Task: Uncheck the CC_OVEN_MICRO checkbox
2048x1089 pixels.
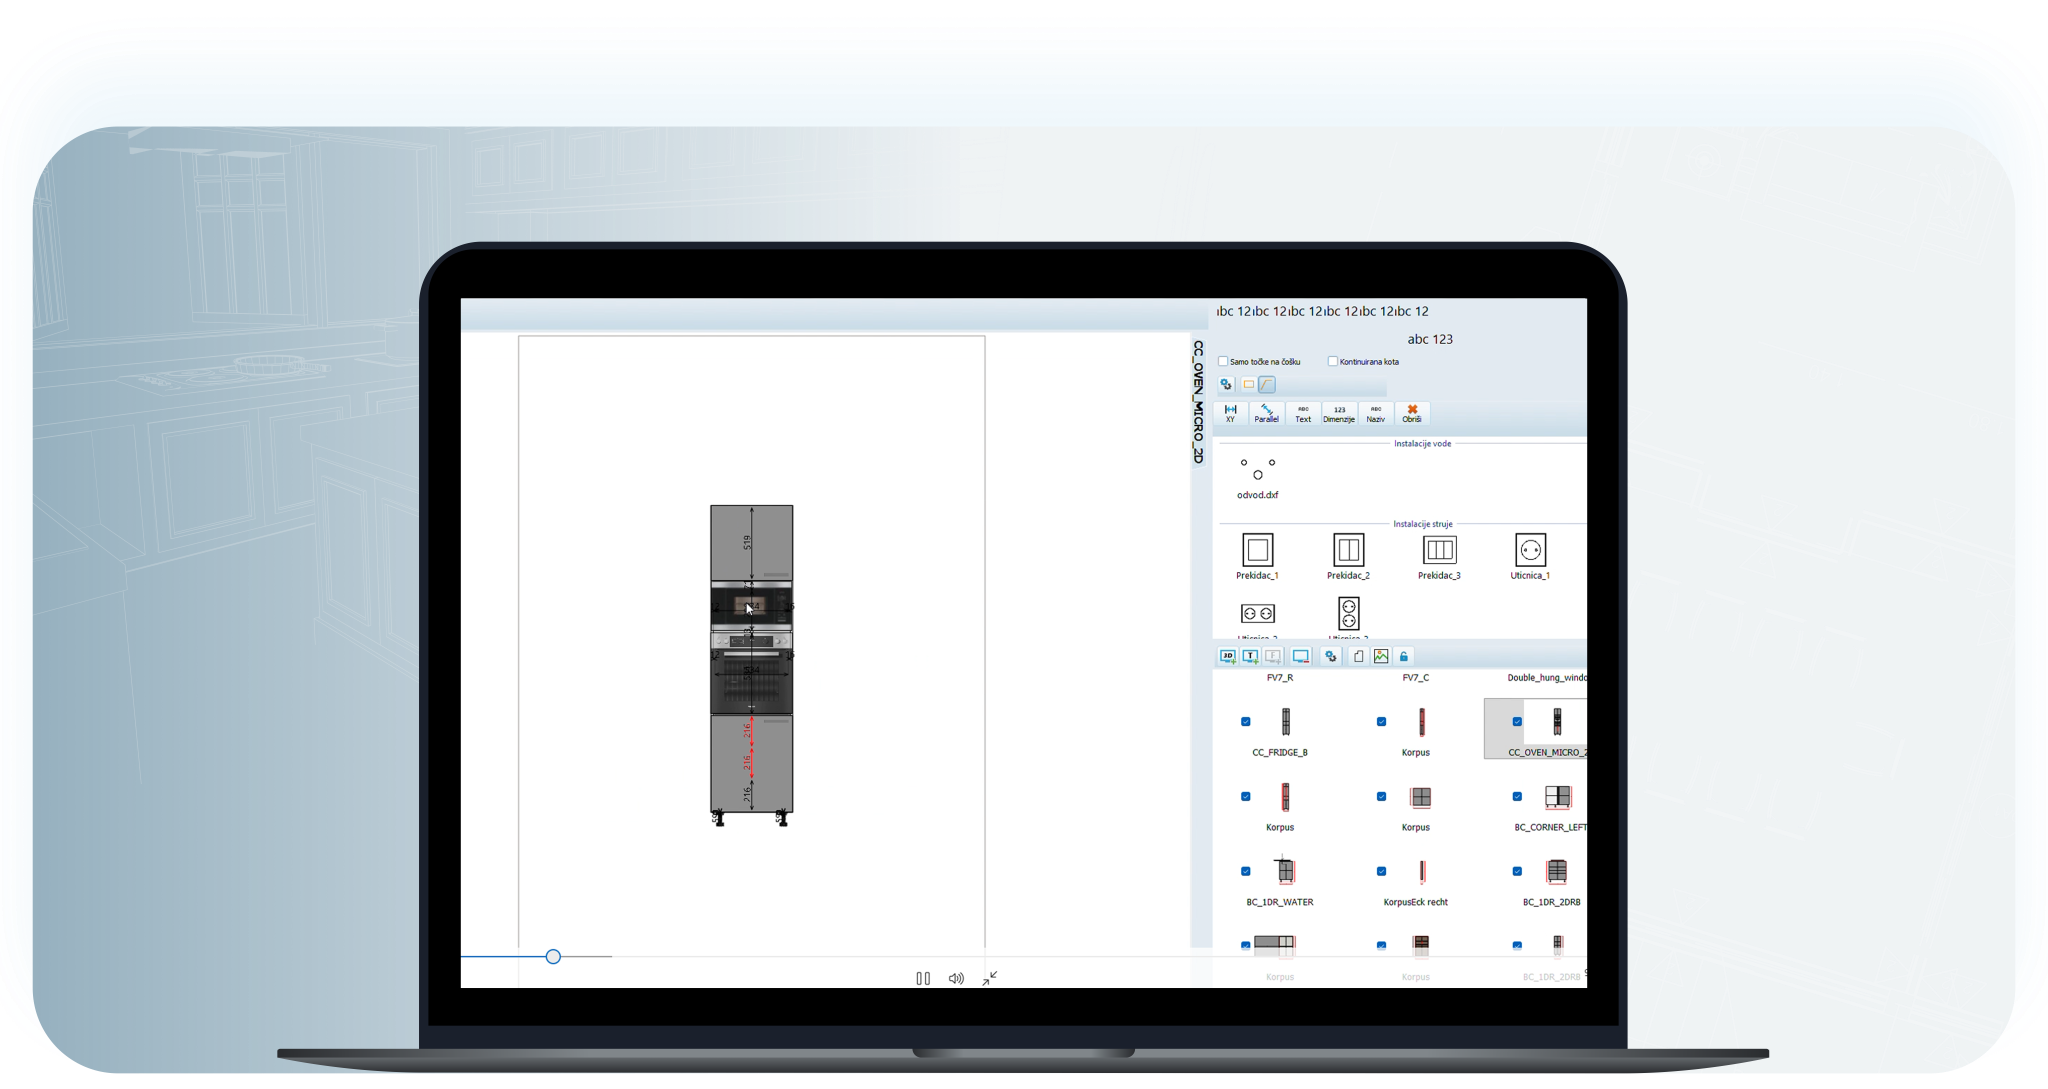Action: [x=1518, y=722]
